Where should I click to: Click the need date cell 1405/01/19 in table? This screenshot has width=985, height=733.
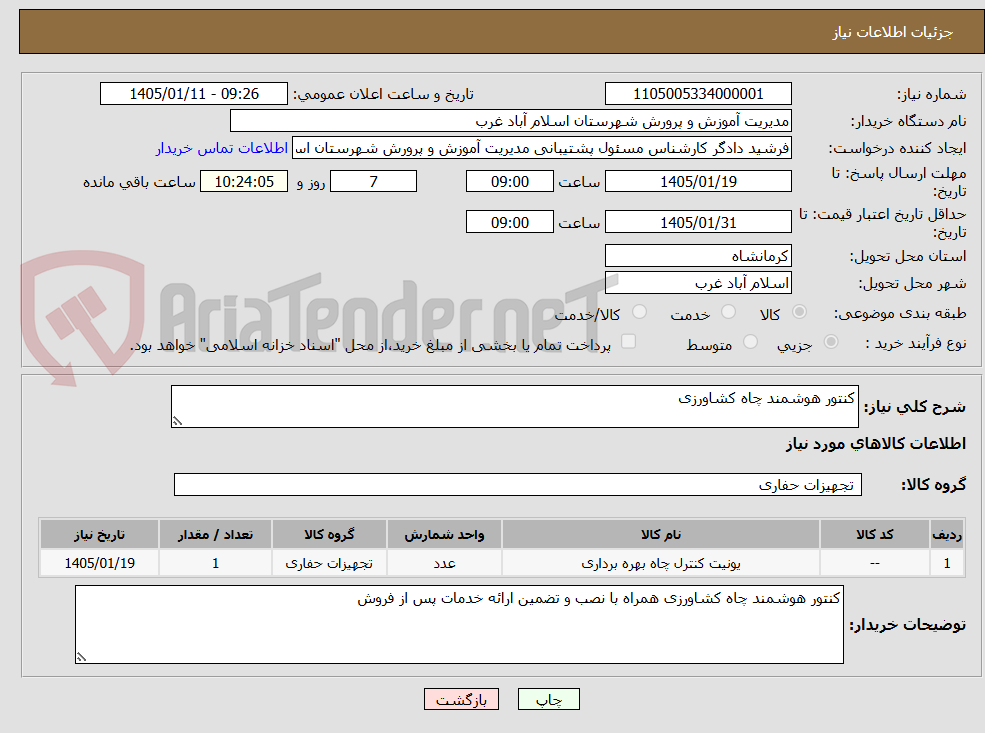[99, 563]
